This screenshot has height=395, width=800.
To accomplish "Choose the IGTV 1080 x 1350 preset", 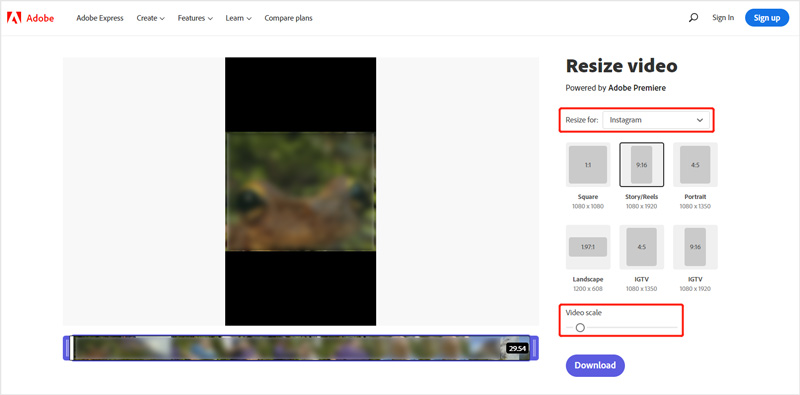I will pos(641,247).
